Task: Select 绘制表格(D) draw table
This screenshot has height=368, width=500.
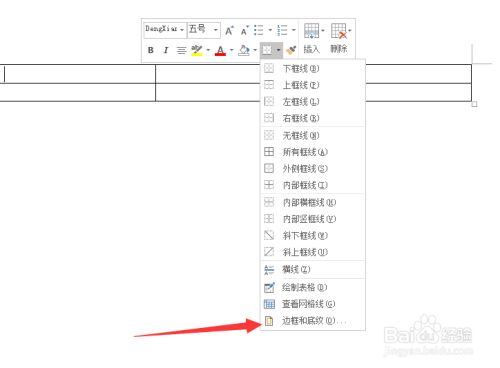Action: click(313, 287)
